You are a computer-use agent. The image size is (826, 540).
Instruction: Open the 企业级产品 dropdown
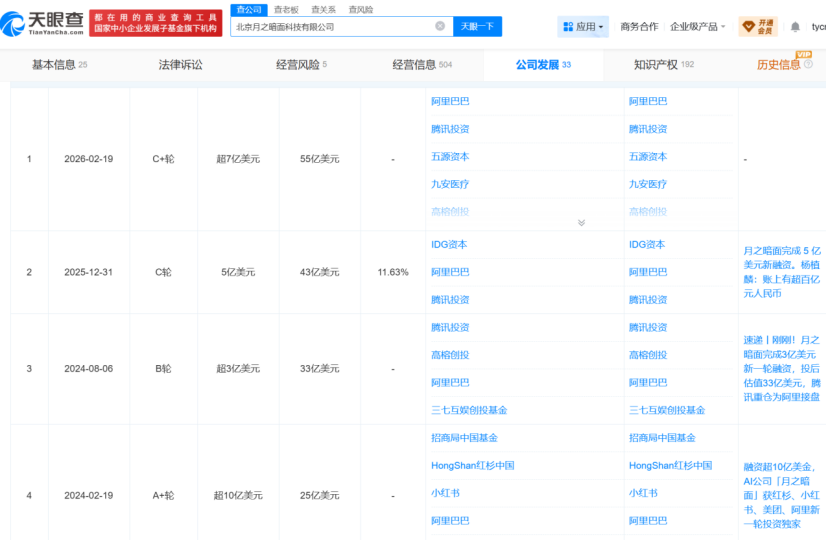tap(697, 26)
